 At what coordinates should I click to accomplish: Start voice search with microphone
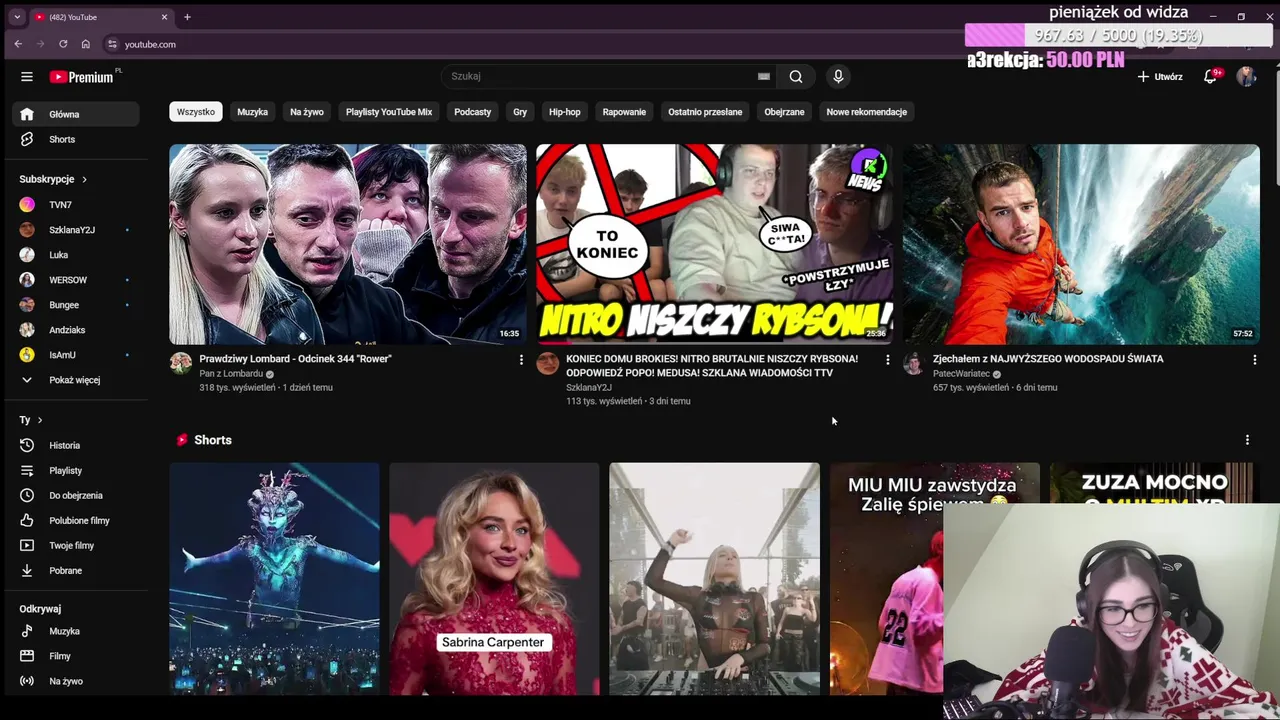838,76
